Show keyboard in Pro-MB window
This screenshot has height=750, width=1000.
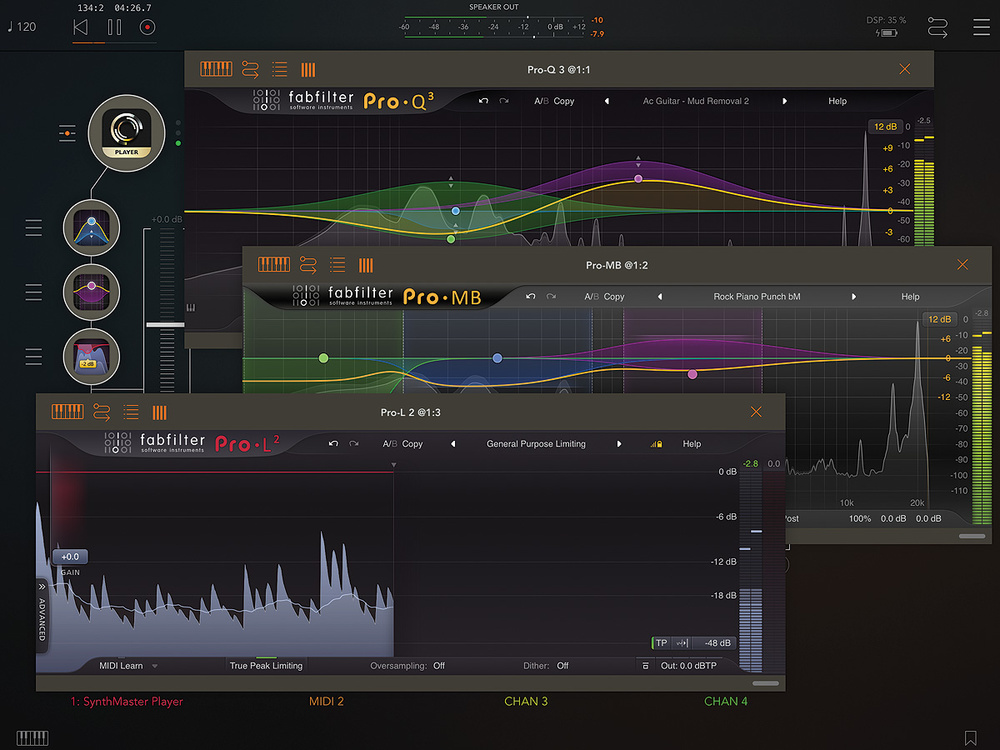(274, 264)
